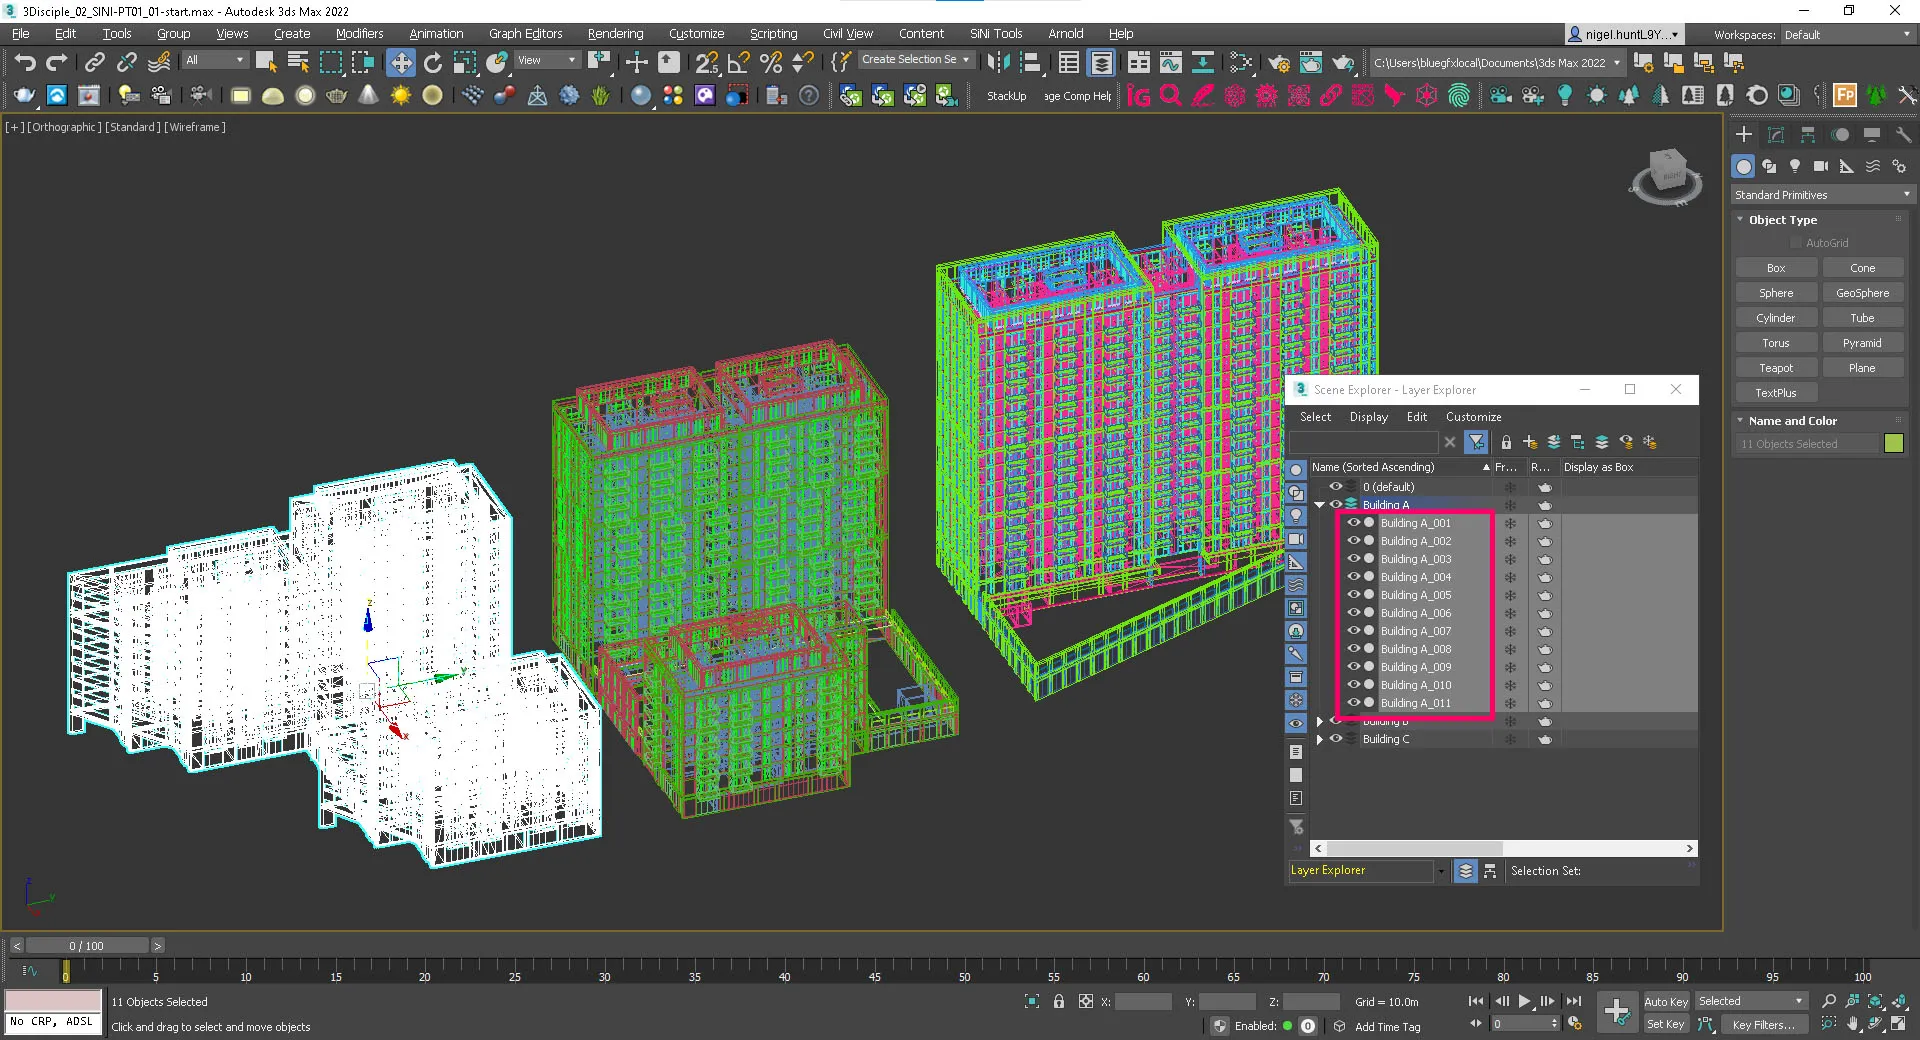The height and width of the screenshot is (1040, 1920).
Task: Toggle visibility of Building C layer
Action: pos(1335,739)
